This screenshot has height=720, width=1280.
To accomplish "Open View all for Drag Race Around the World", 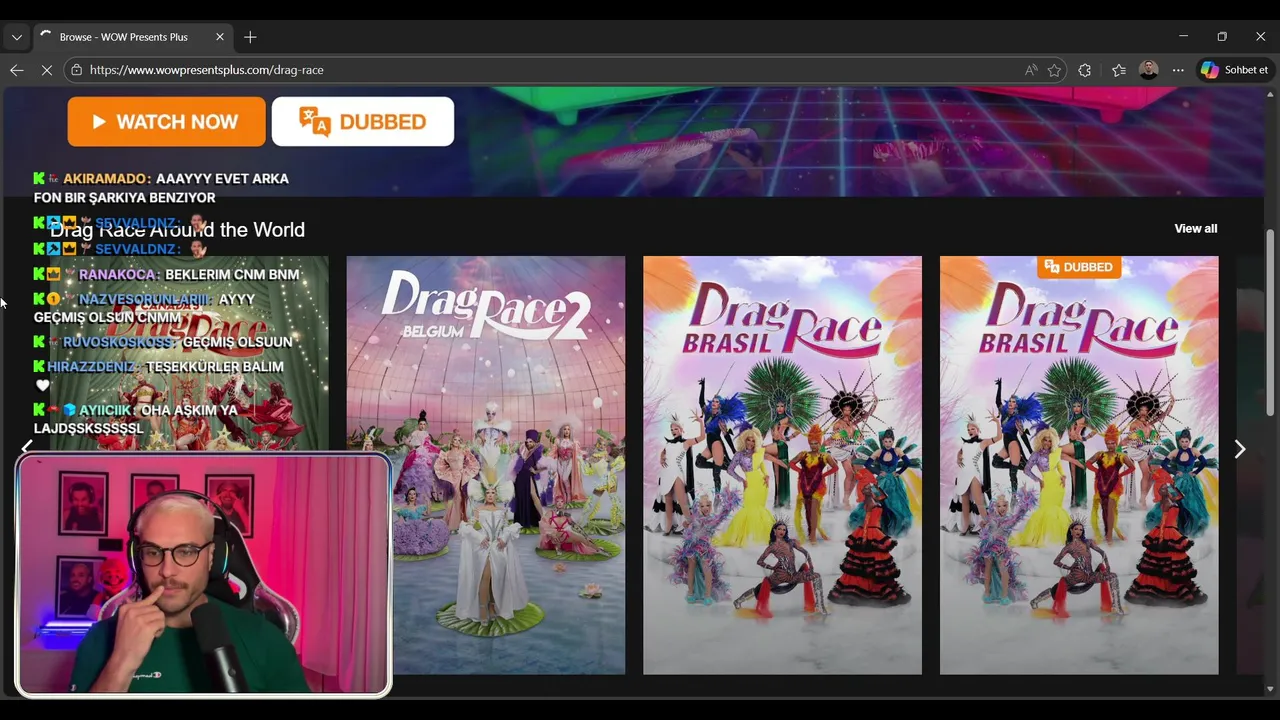I will pos(1195,229).
